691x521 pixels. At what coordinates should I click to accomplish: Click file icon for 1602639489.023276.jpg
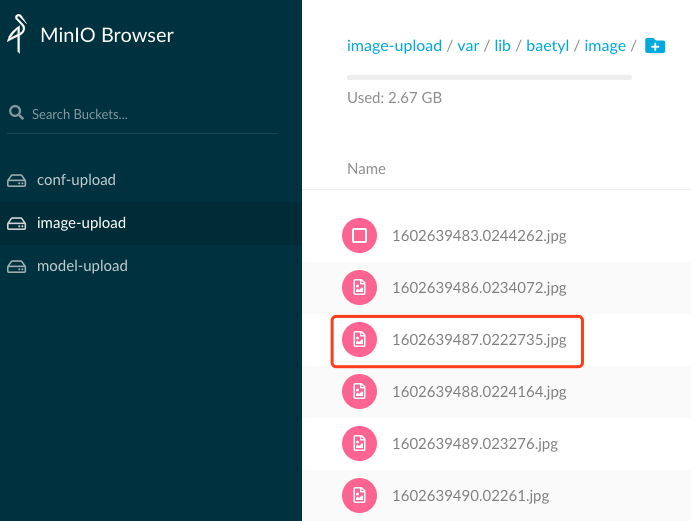click(359, 443)
